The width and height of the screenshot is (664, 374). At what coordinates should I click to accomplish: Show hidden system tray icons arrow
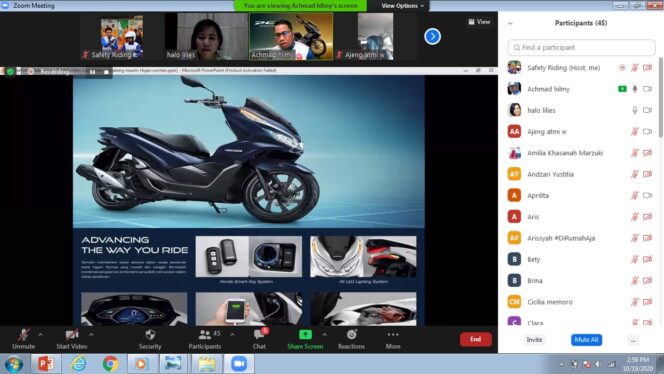562,364
